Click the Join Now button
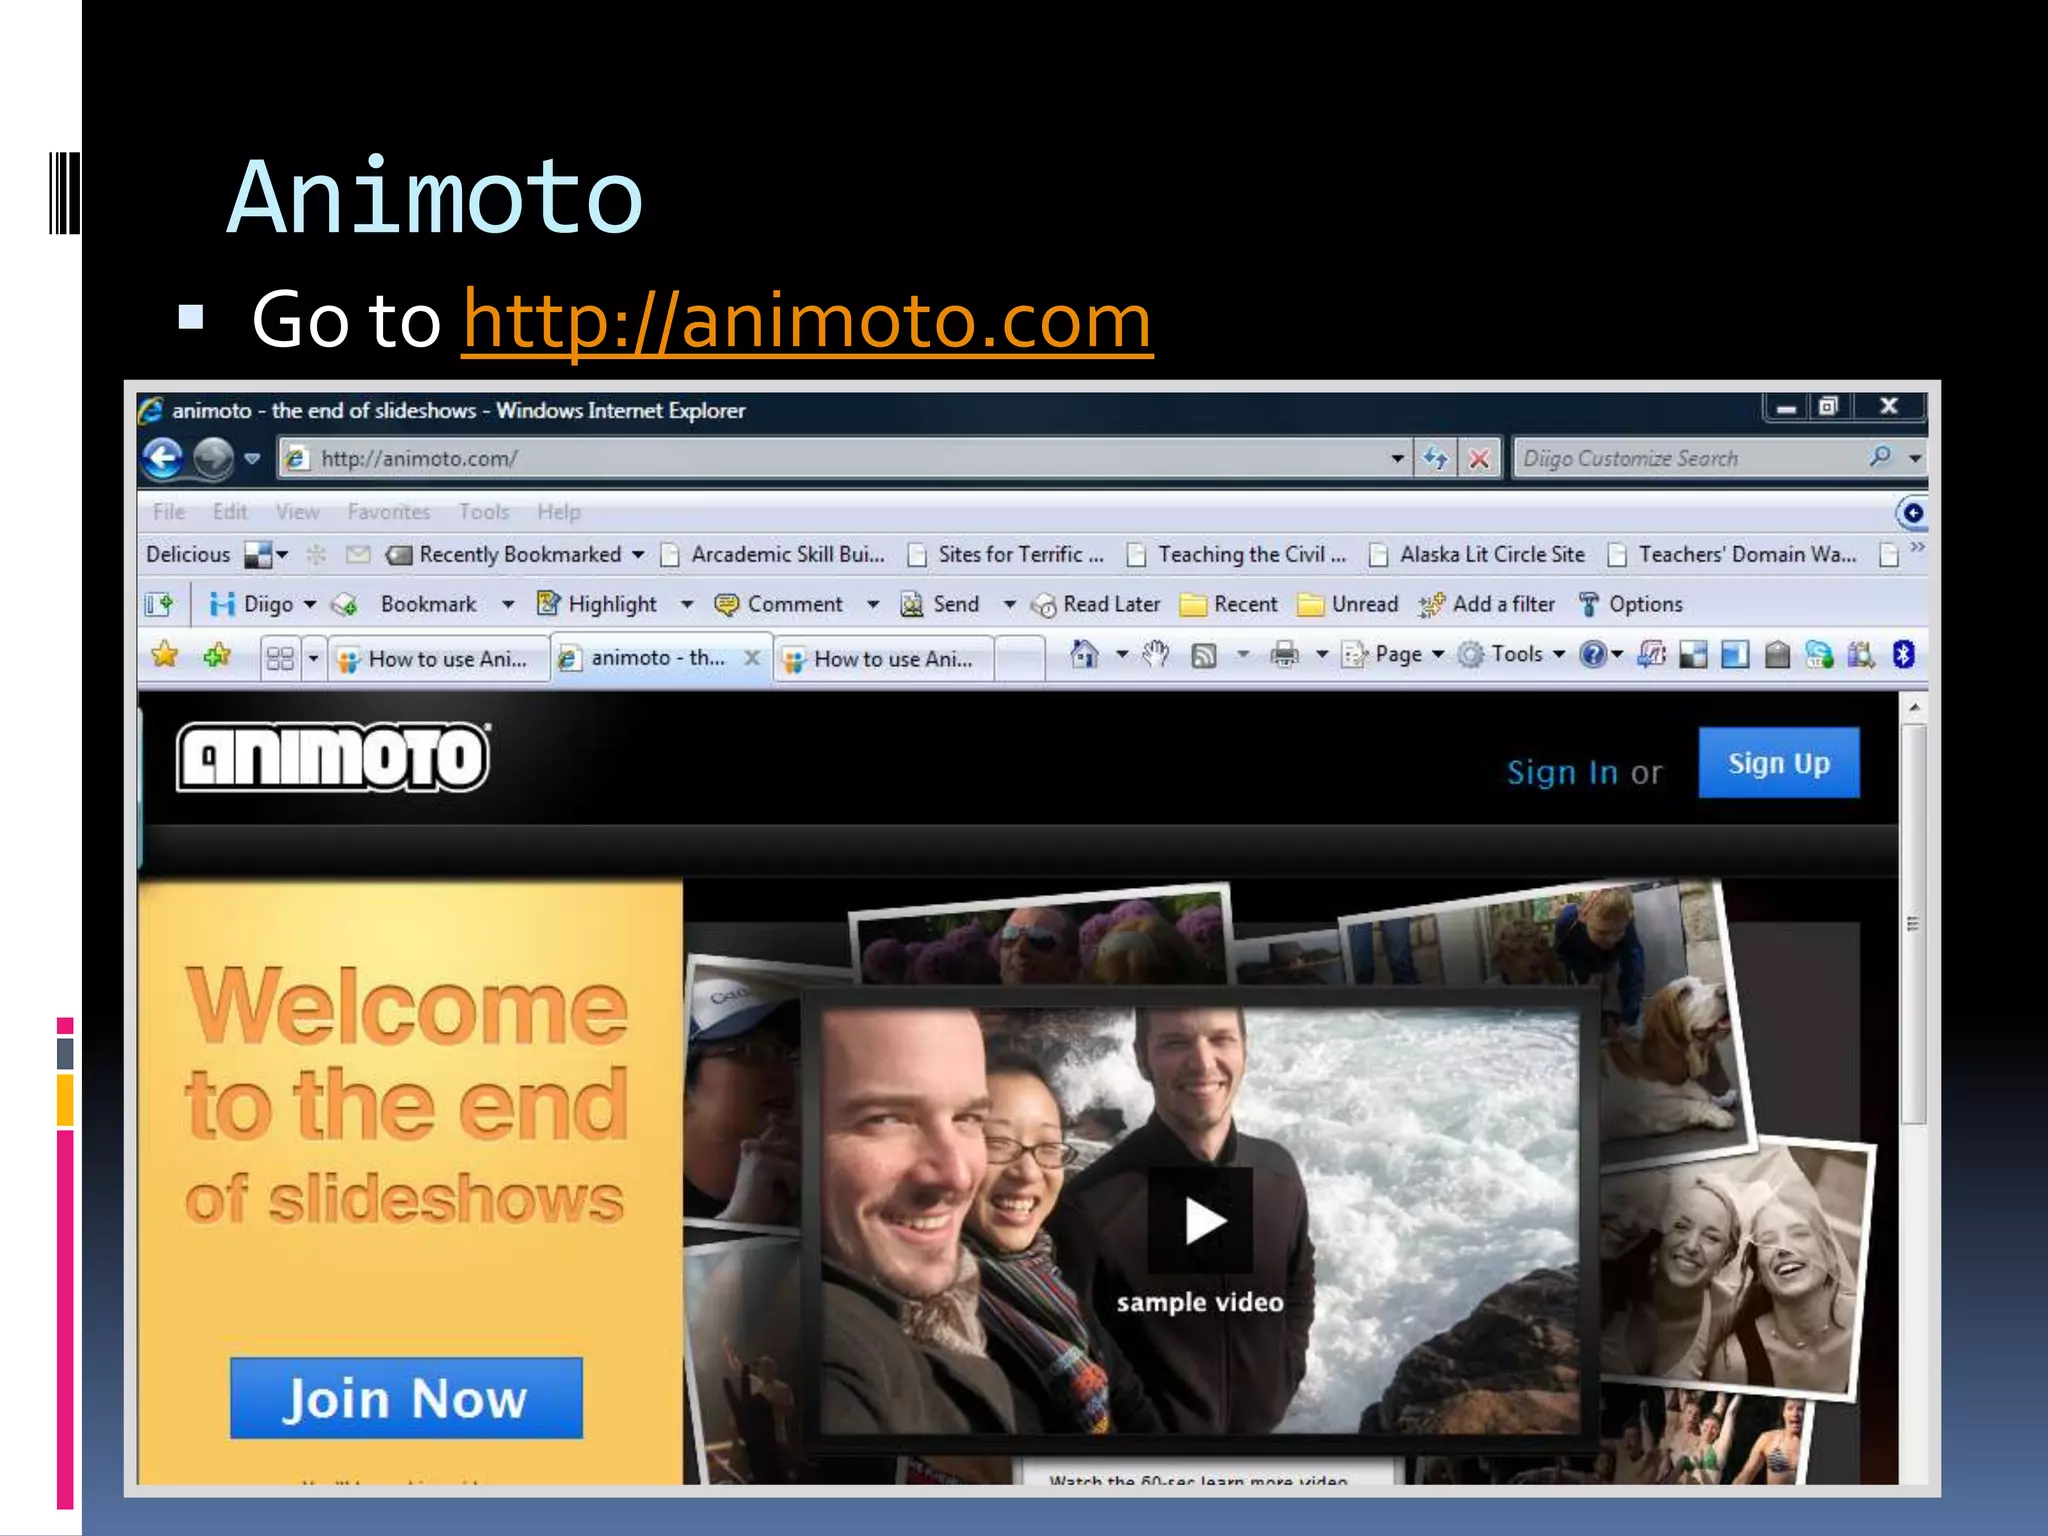This screenshot has width=2048, height=1536. [406, 1398]
